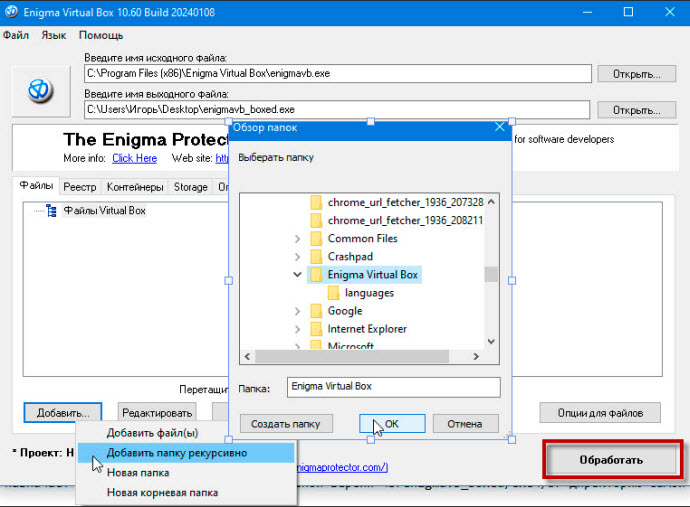Click the Common Files folder icon
690x507 pixels.
(316, 239)
